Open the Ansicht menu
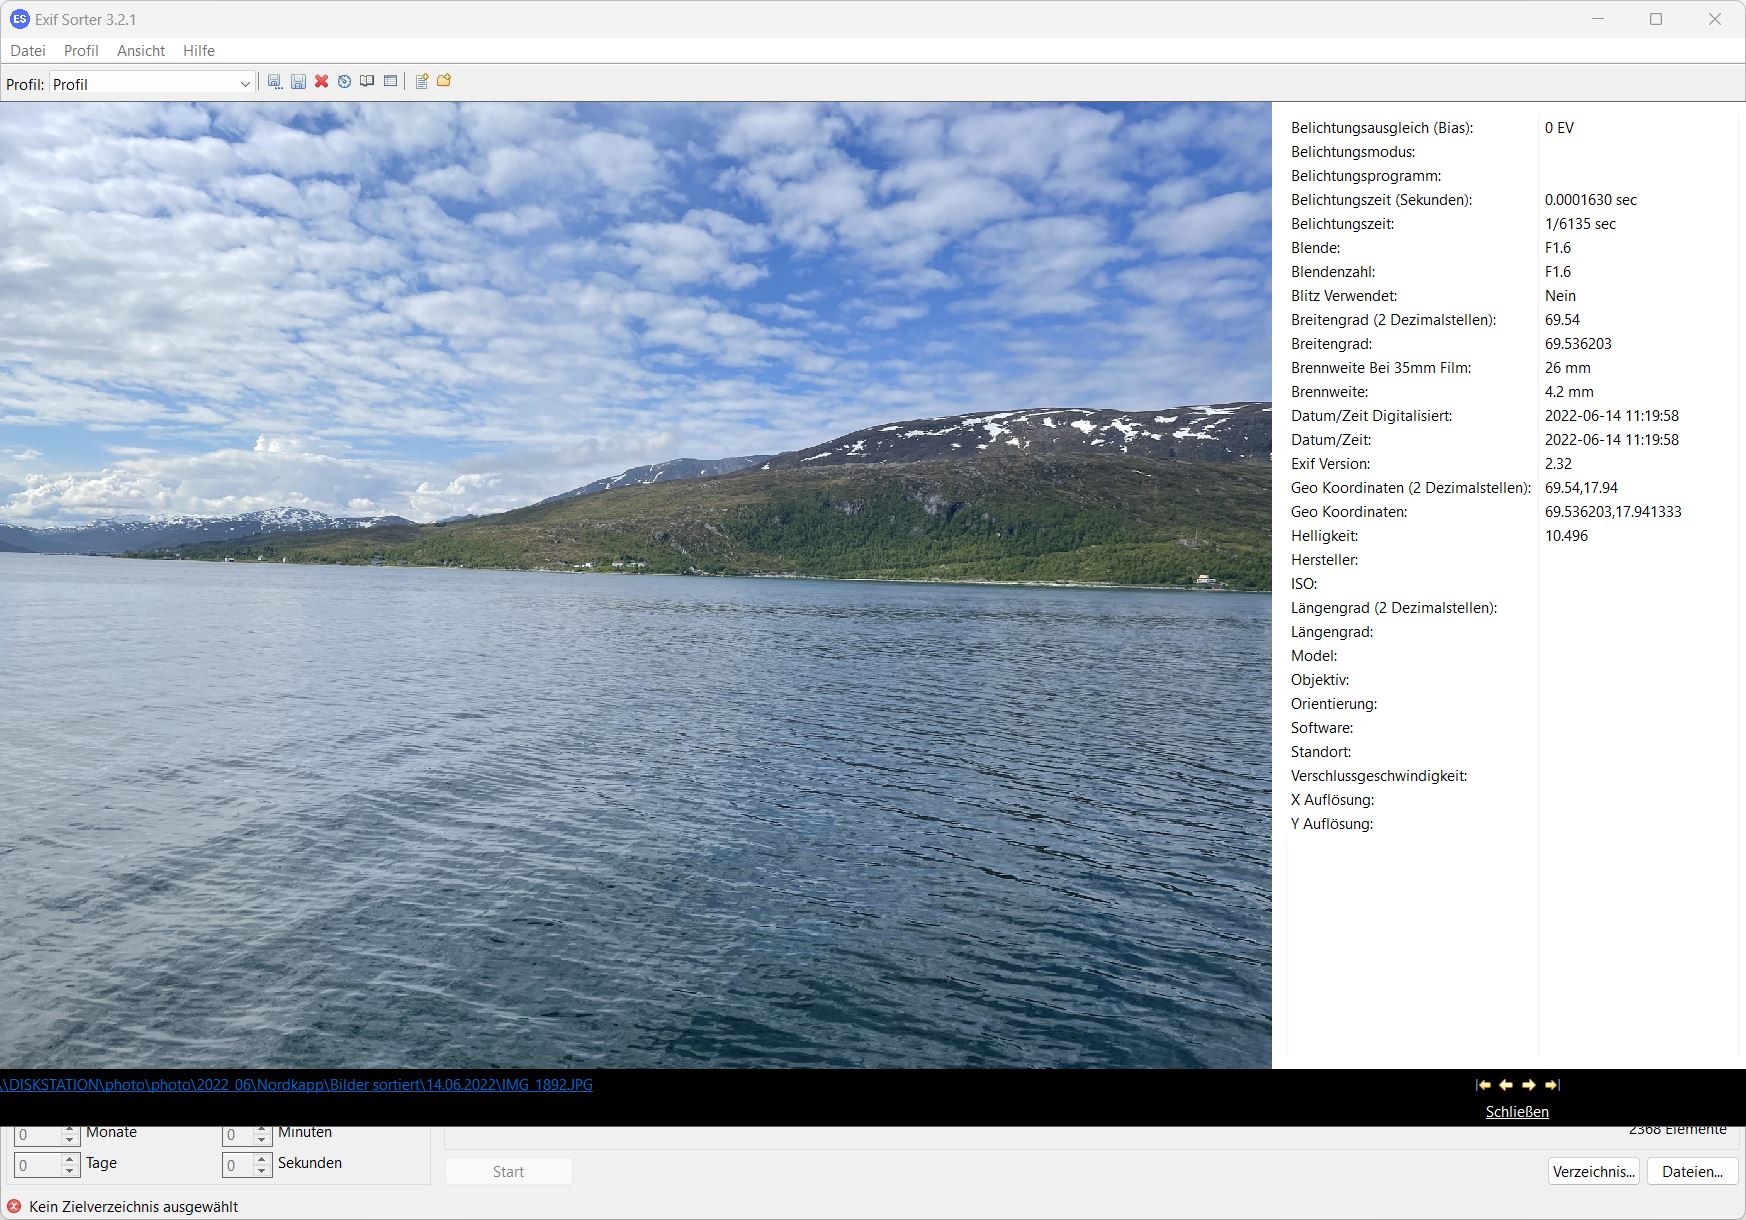The height and width of the screenshot is (1220, 1746). (141, 51)
